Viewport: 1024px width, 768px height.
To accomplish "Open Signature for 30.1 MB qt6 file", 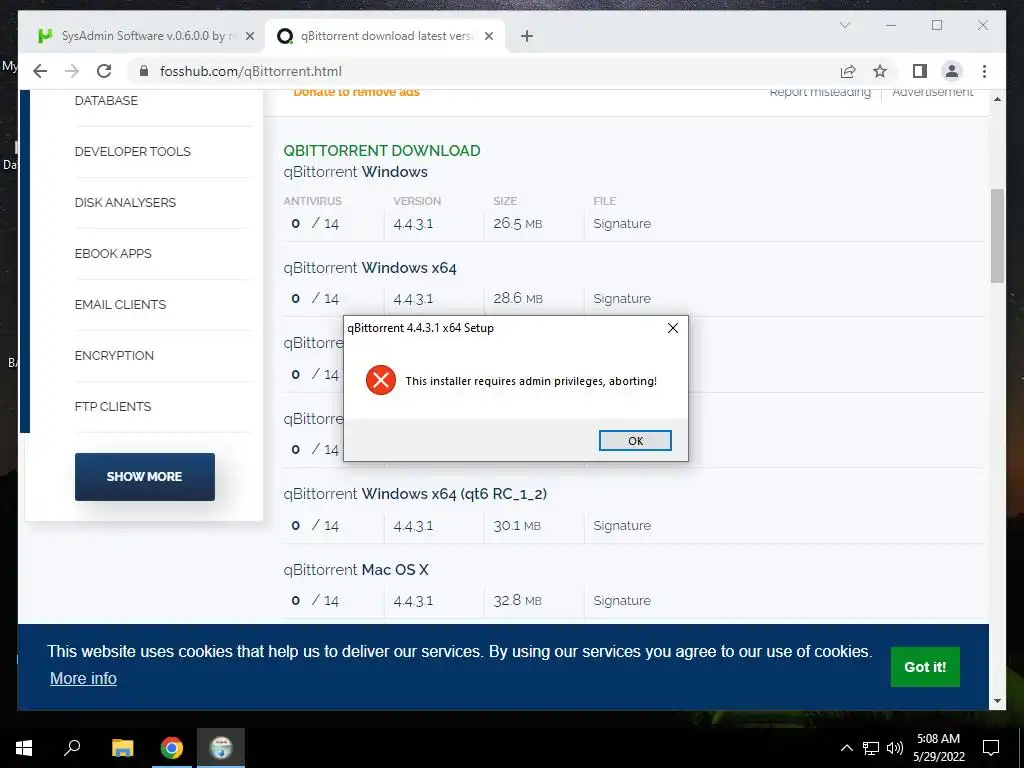I will [x=622, y=526].
